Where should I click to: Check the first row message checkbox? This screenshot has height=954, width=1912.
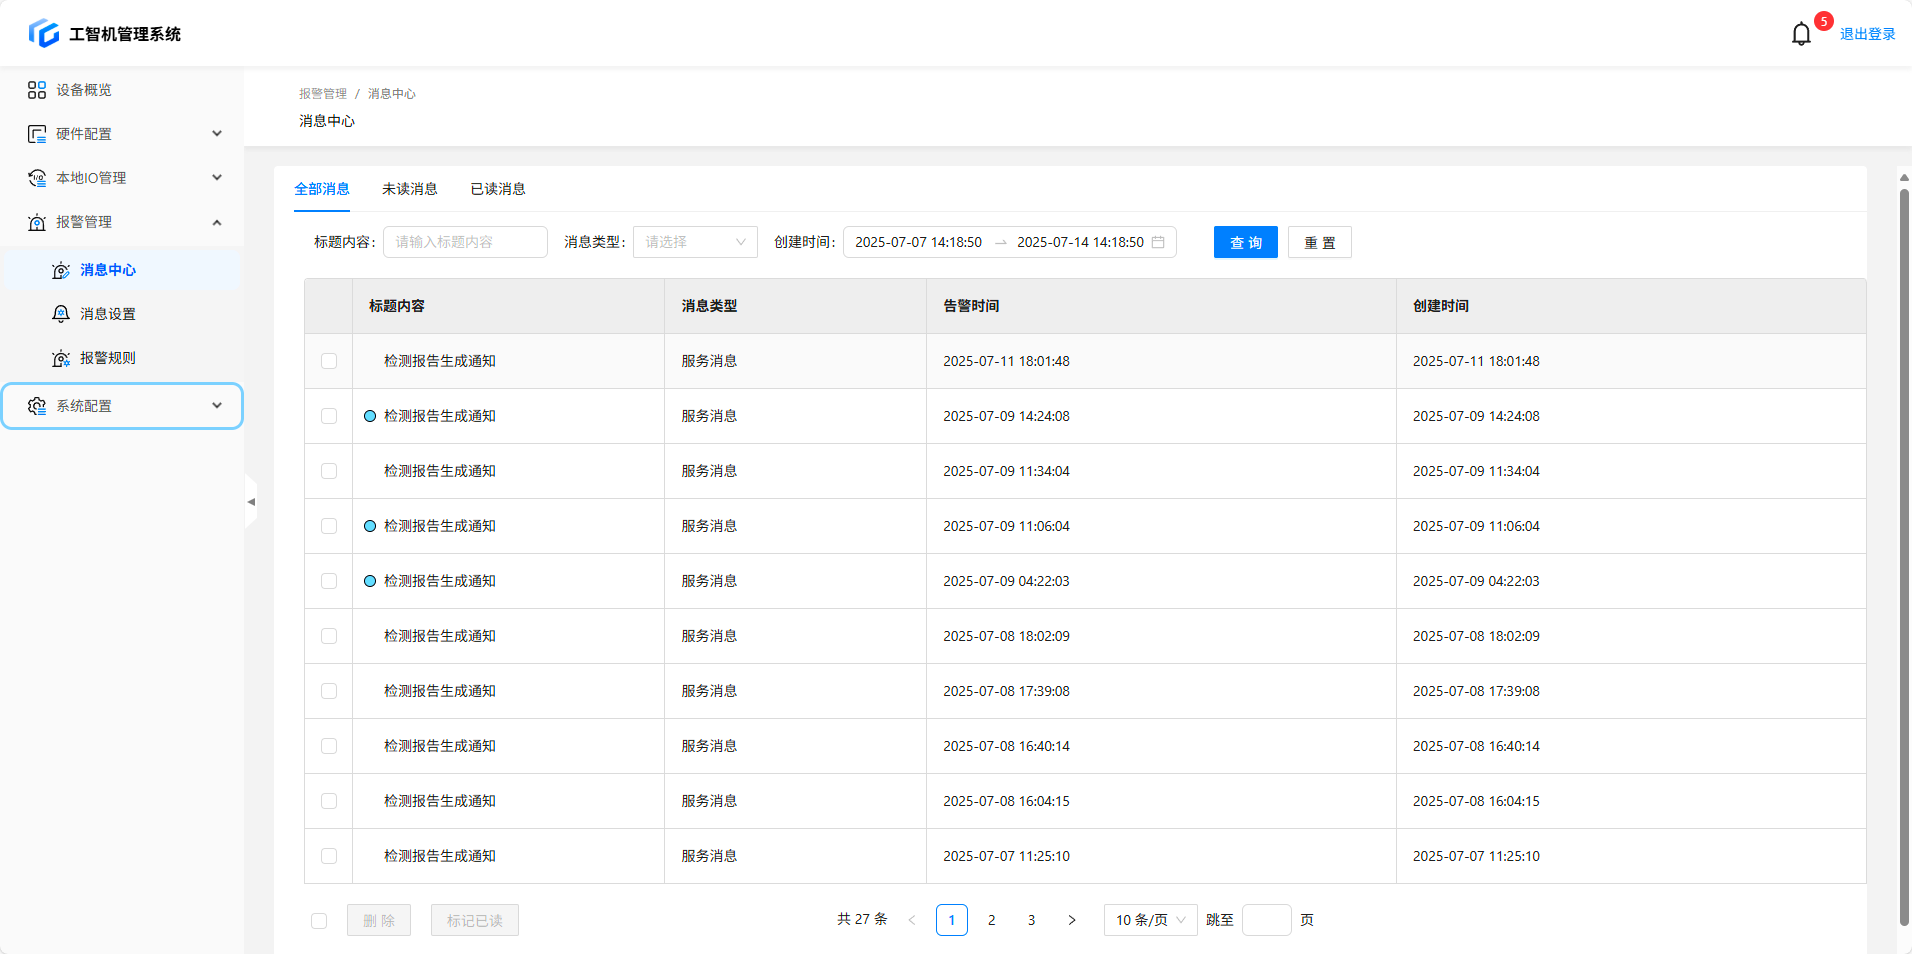pos(329,361)
